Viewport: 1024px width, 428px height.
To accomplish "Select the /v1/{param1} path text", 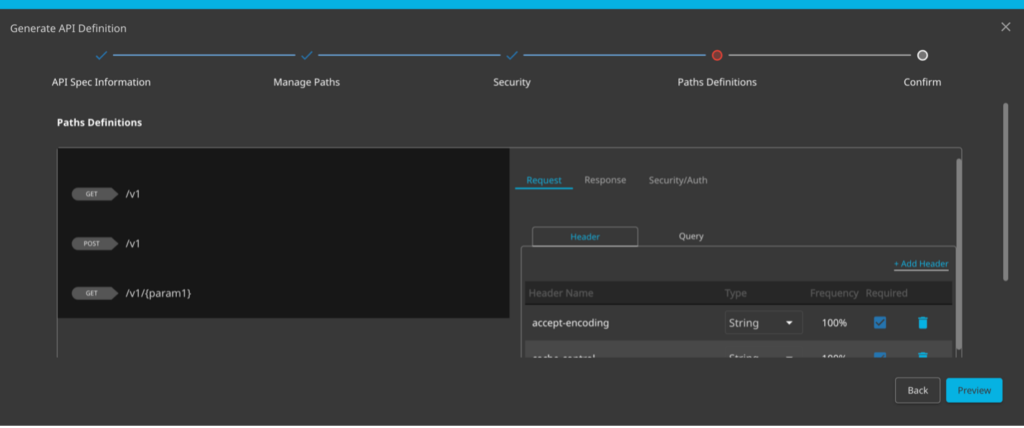I will 158,293.
